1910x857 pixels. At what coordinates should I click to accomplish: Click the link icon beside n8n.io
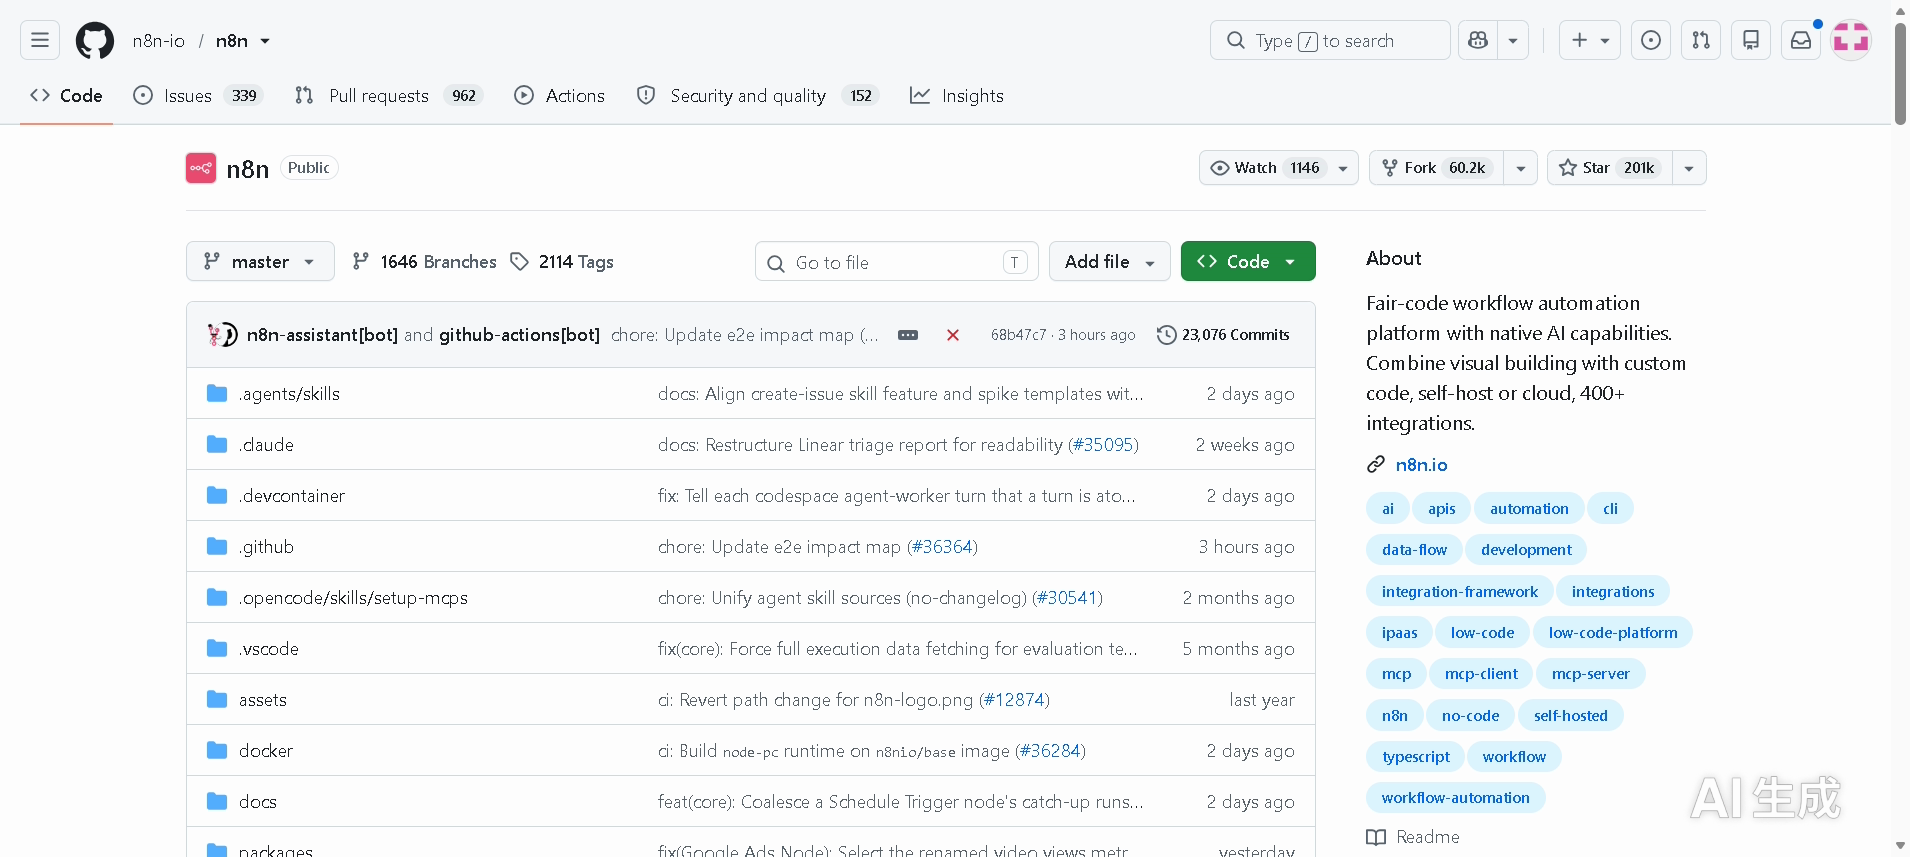(x=1376, y=465)
